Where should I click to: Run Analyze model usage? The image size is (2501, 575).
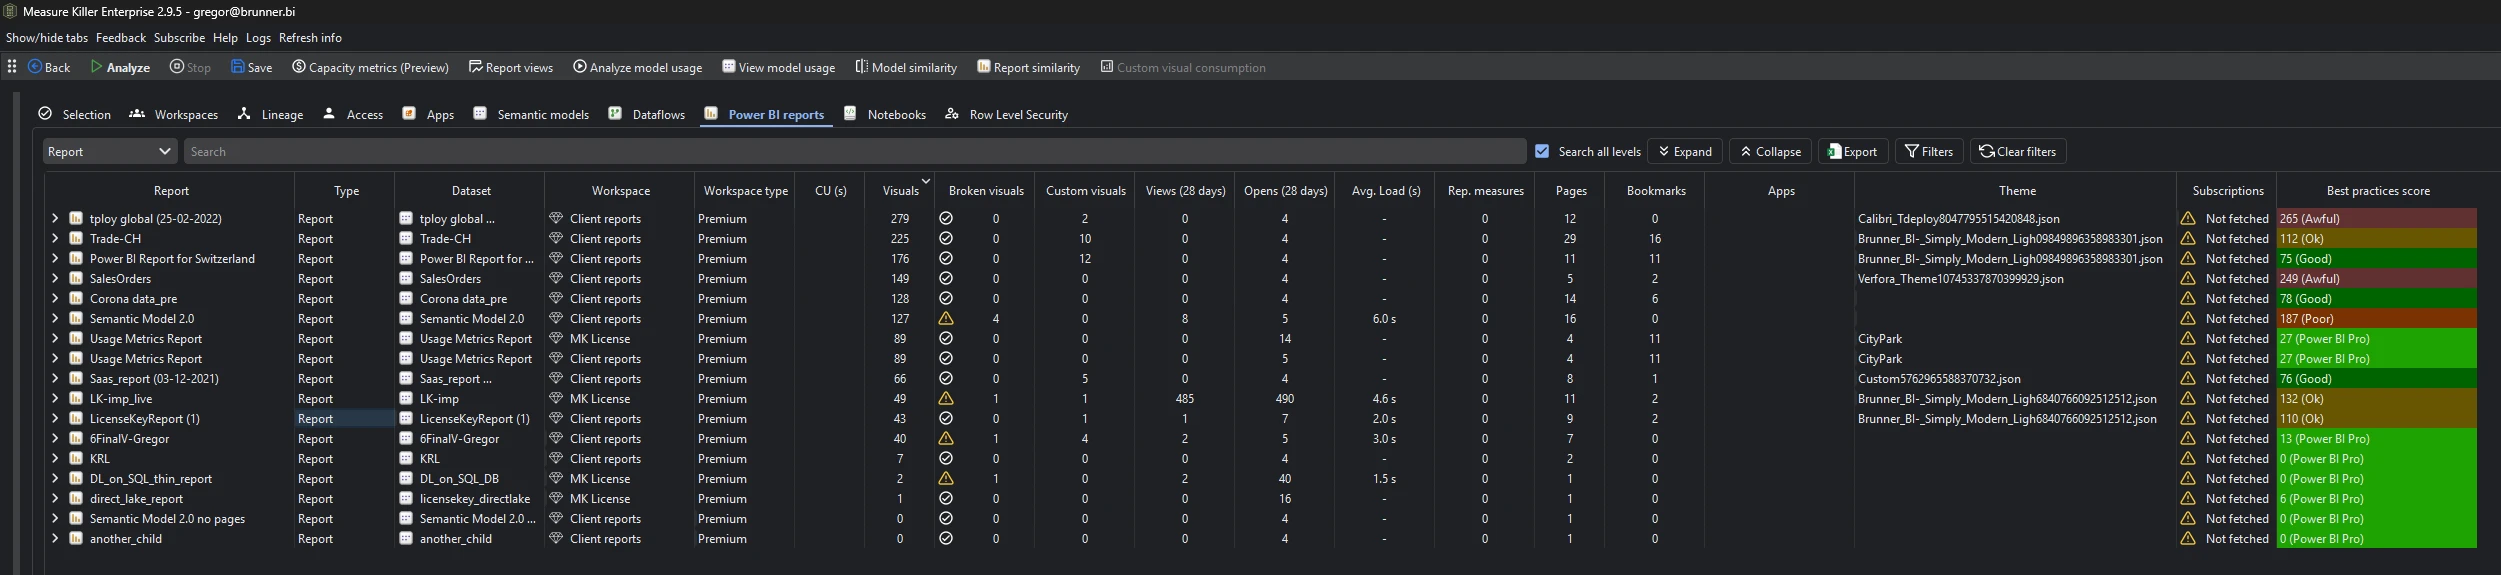(x=637, y=67)
